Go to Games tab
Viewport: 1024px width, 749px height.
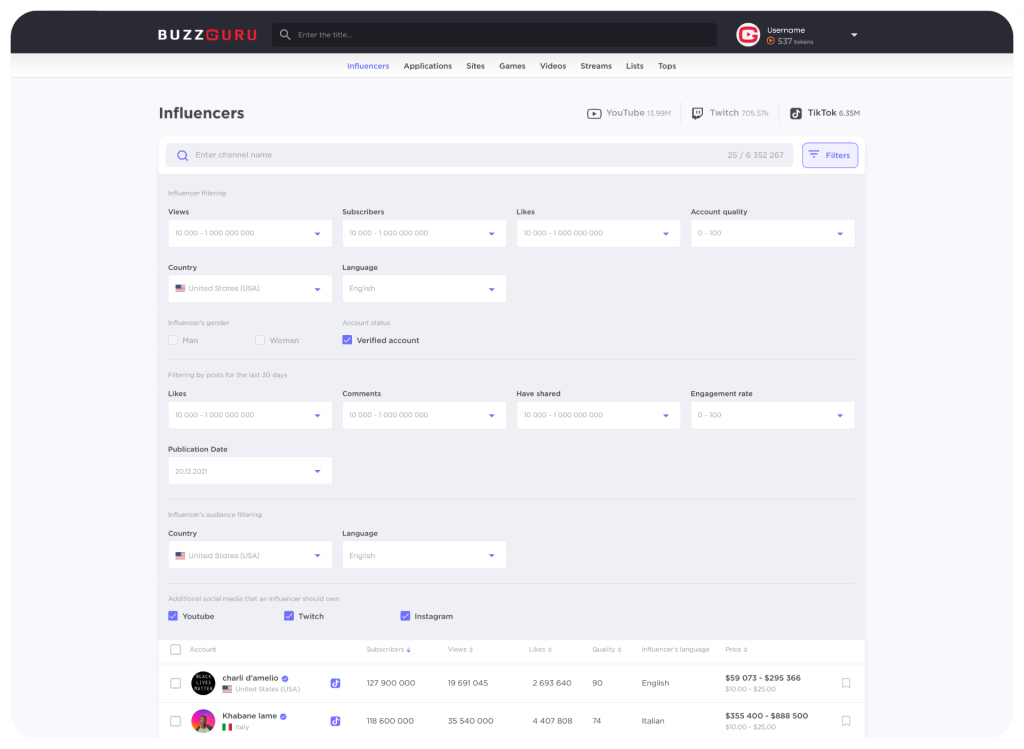(512, 66)
